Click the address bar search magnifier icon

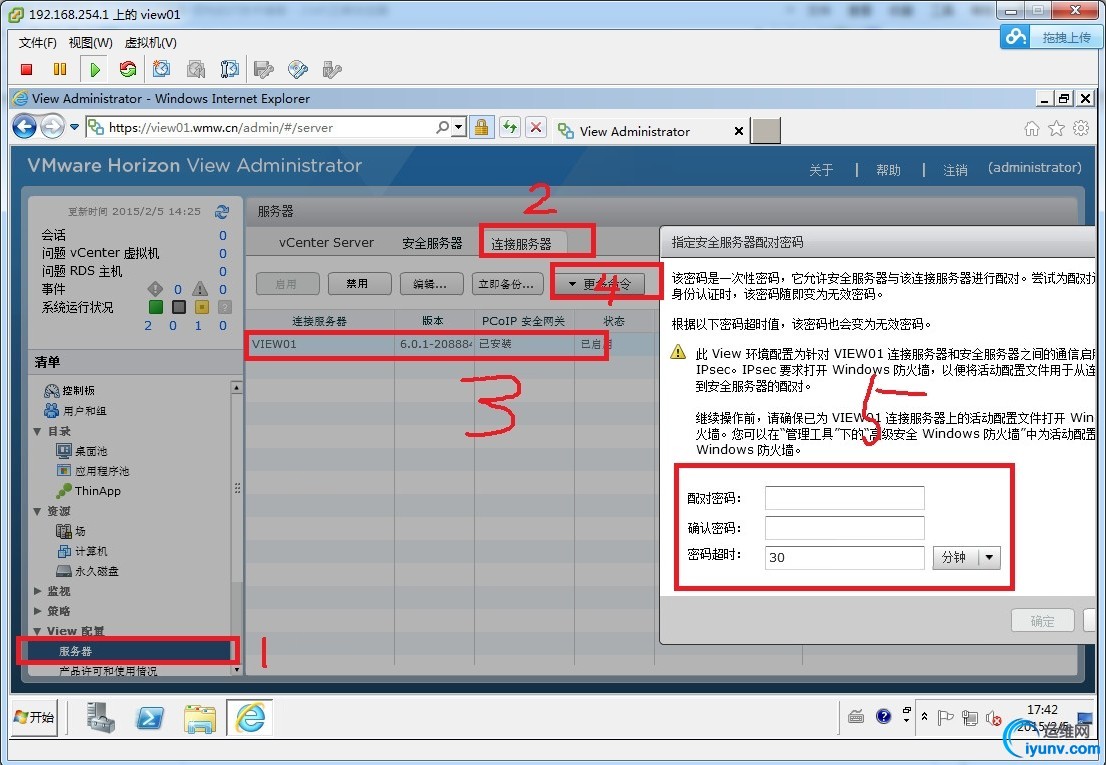point(442,127)
